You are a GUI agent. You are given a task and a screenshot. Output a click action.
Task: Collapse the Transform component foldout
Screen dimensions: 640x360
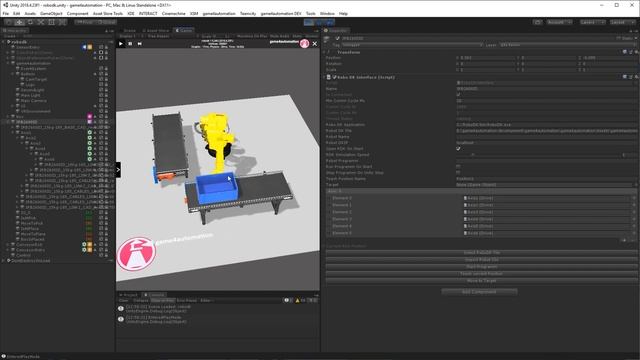(324, 52)
